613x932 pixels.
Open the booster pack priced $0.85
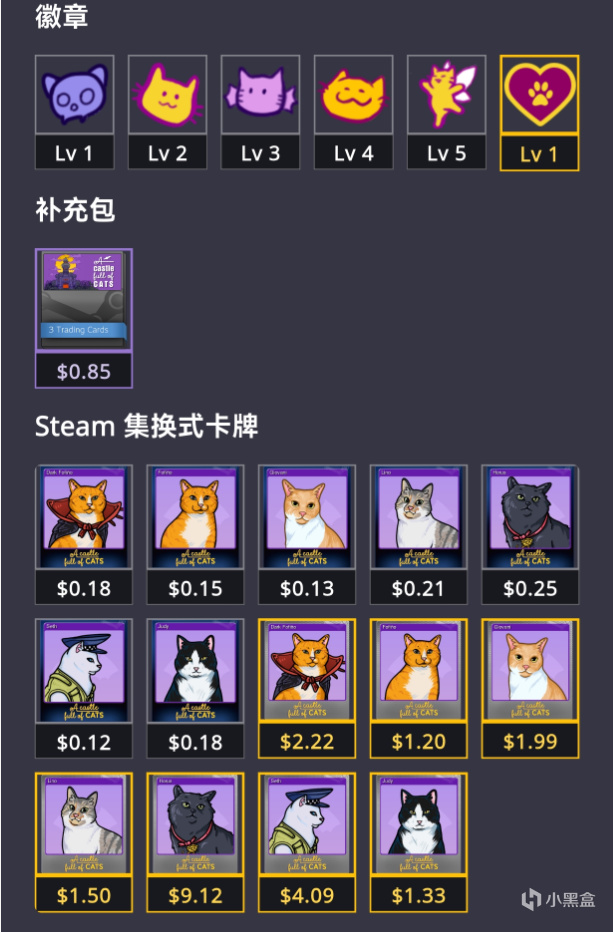(84, 318)
